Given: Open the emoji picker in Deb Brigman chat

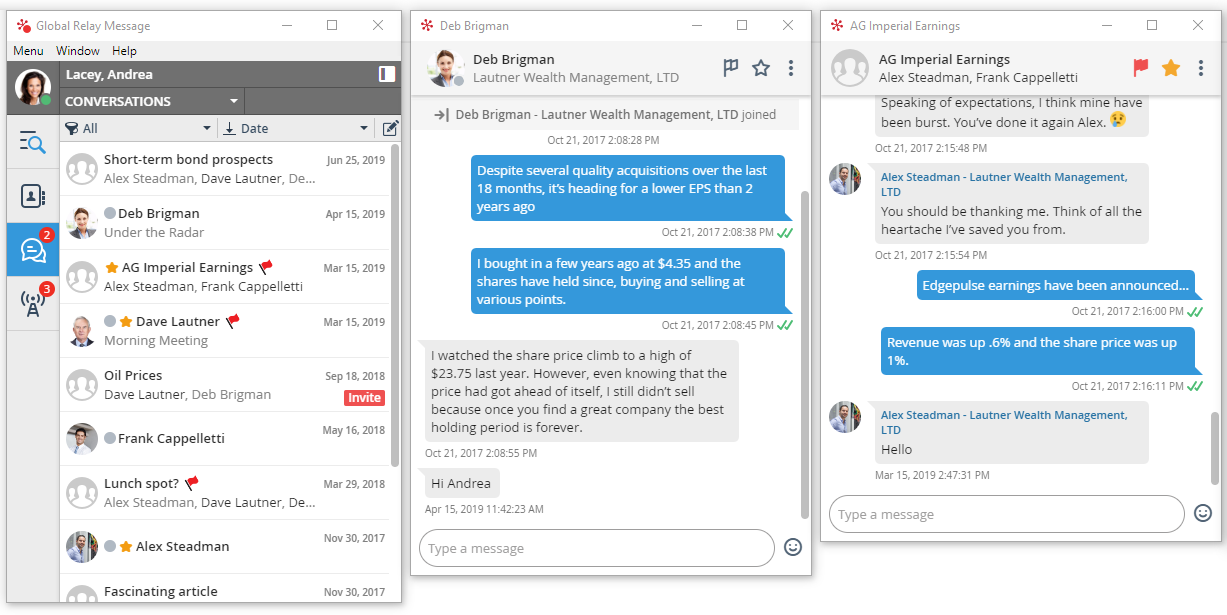Looking at the screenshot, I should (x=793, y=548).
